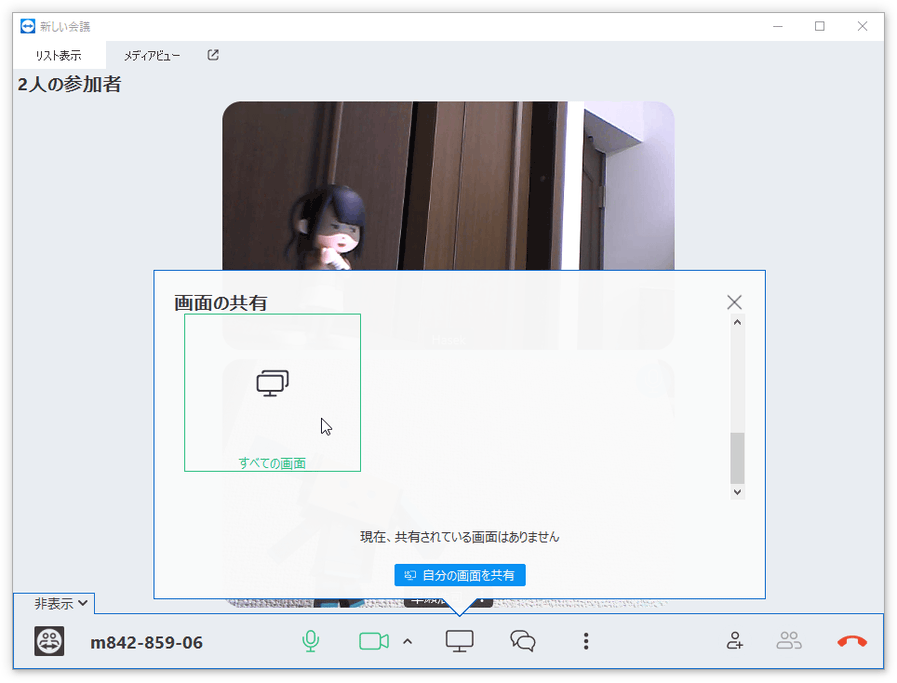897x683 pixels.
Task: Collapse the toolbar using 非表示 dropdown
Action: pos(61,603)
